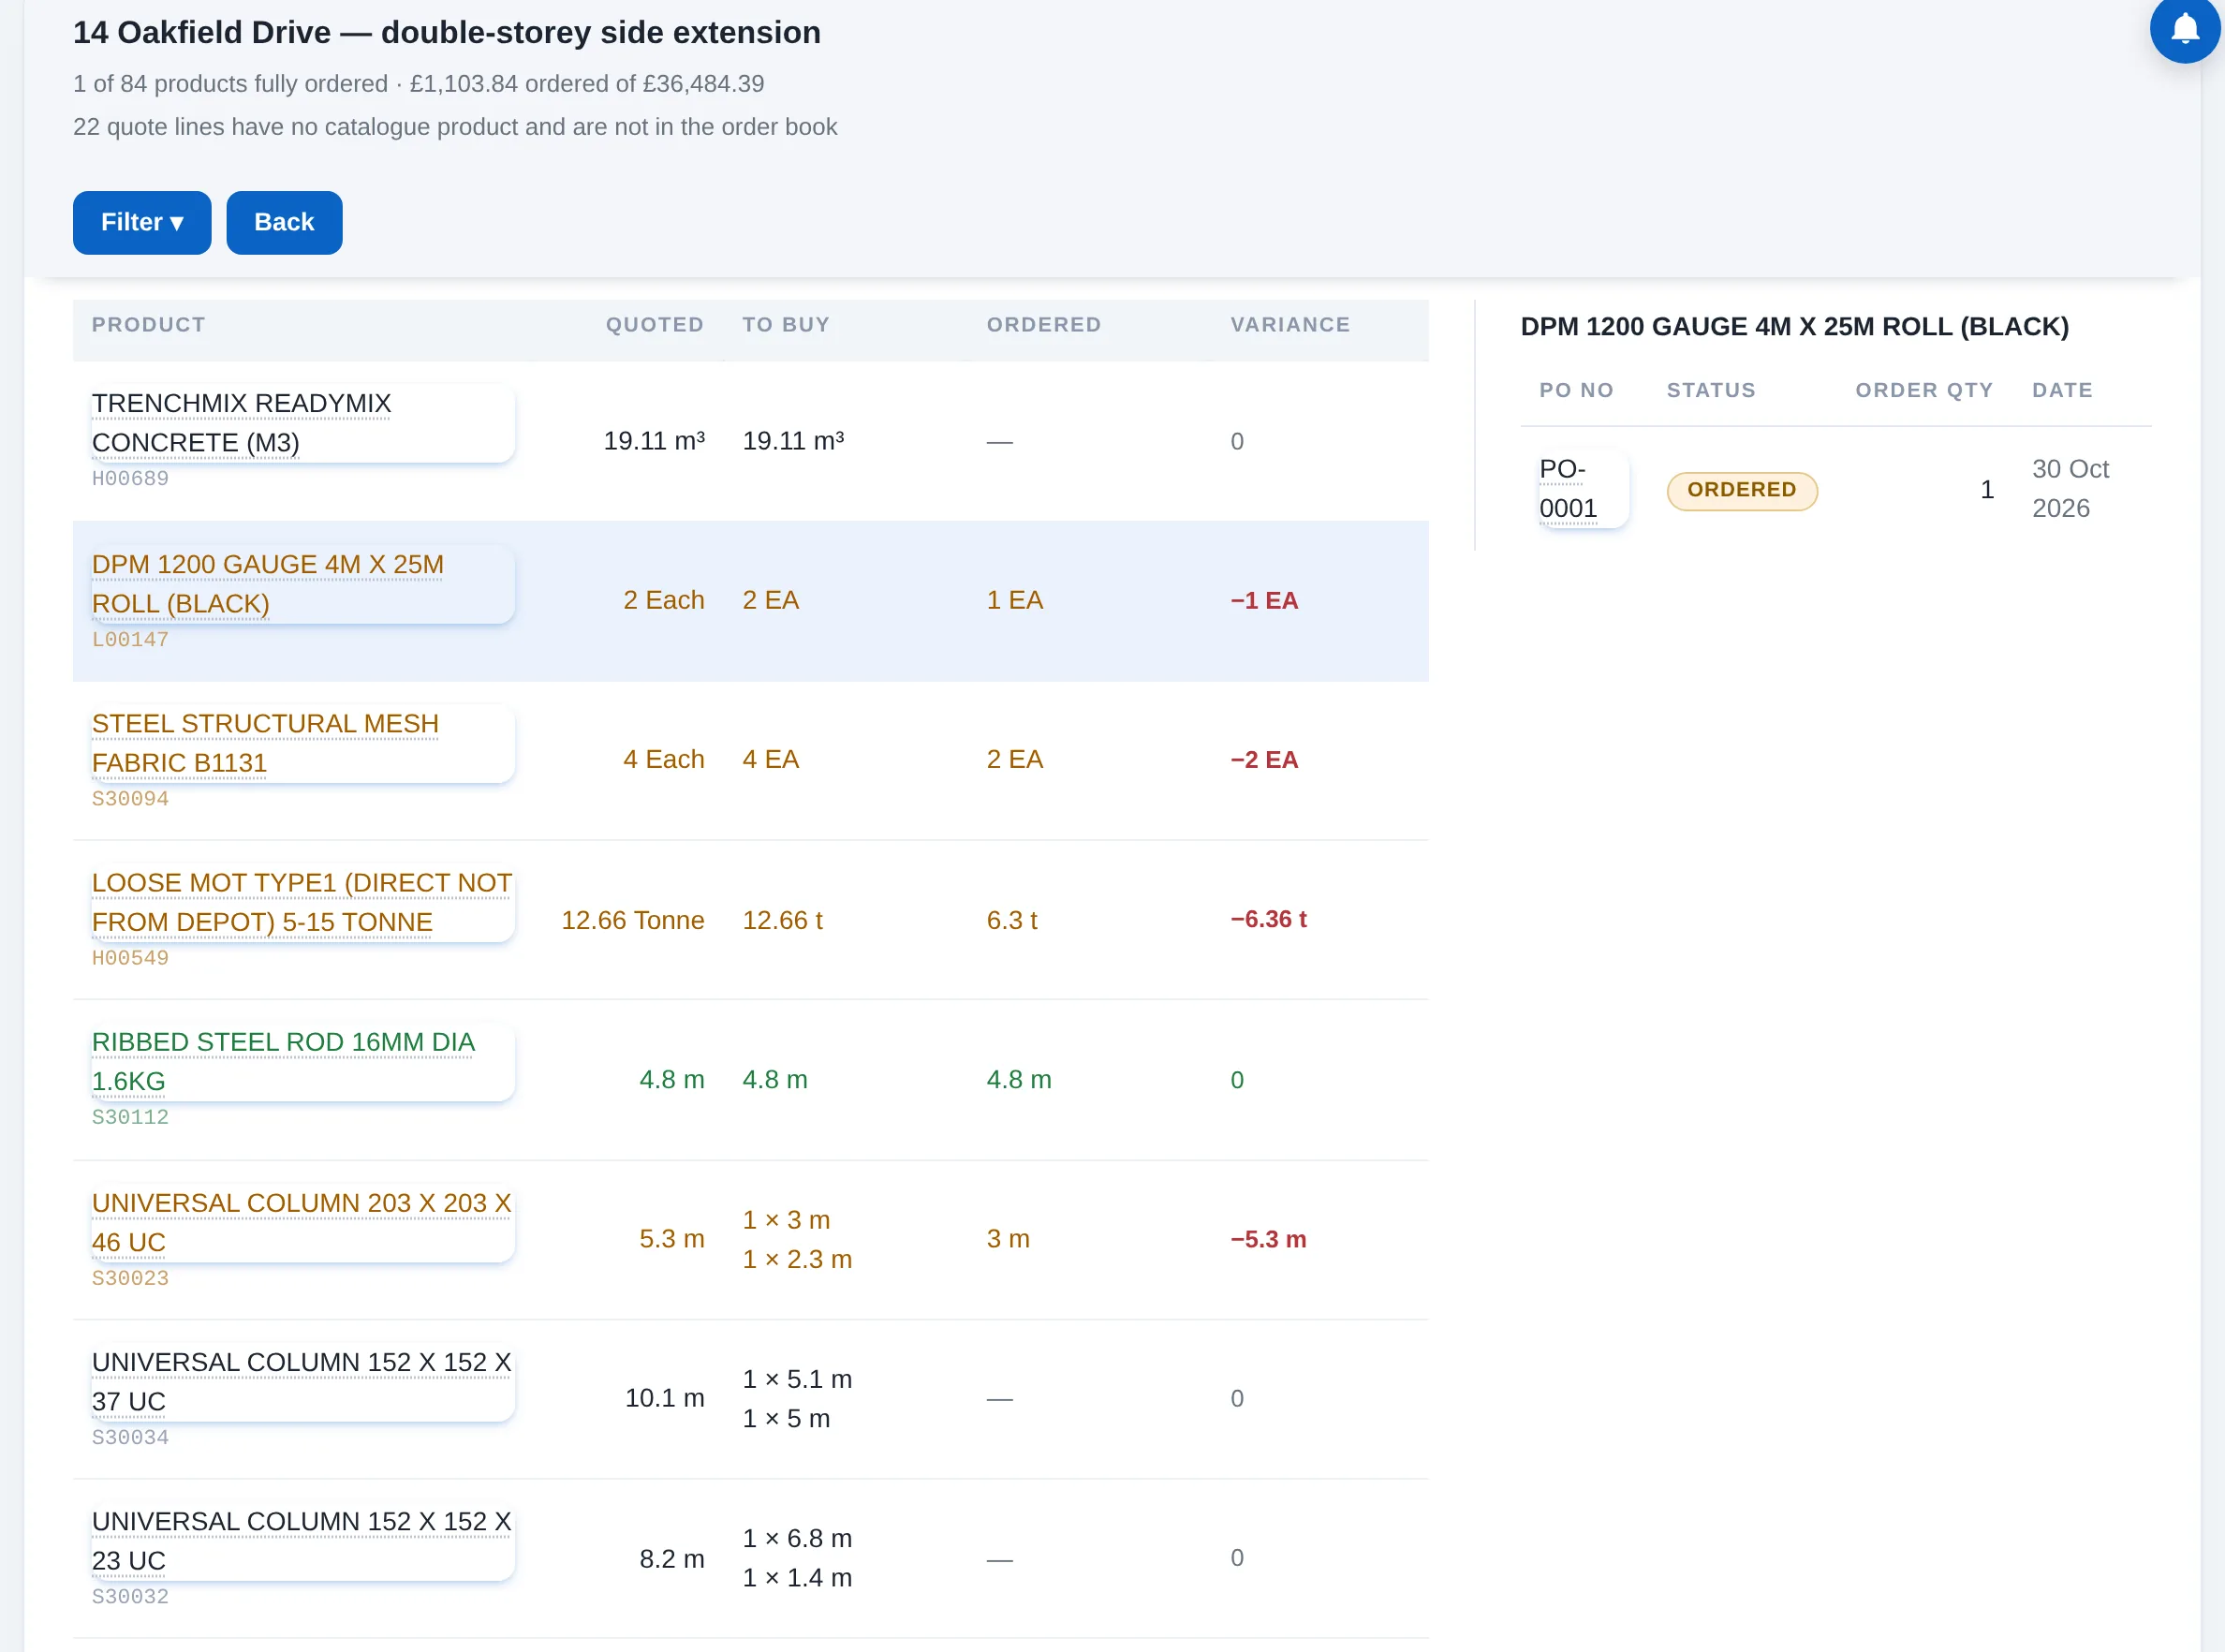The width and height of the screenshot is (2225, 1652).
Task: Click the ORDER QTY column header
Action: (x=1924, y=390)
